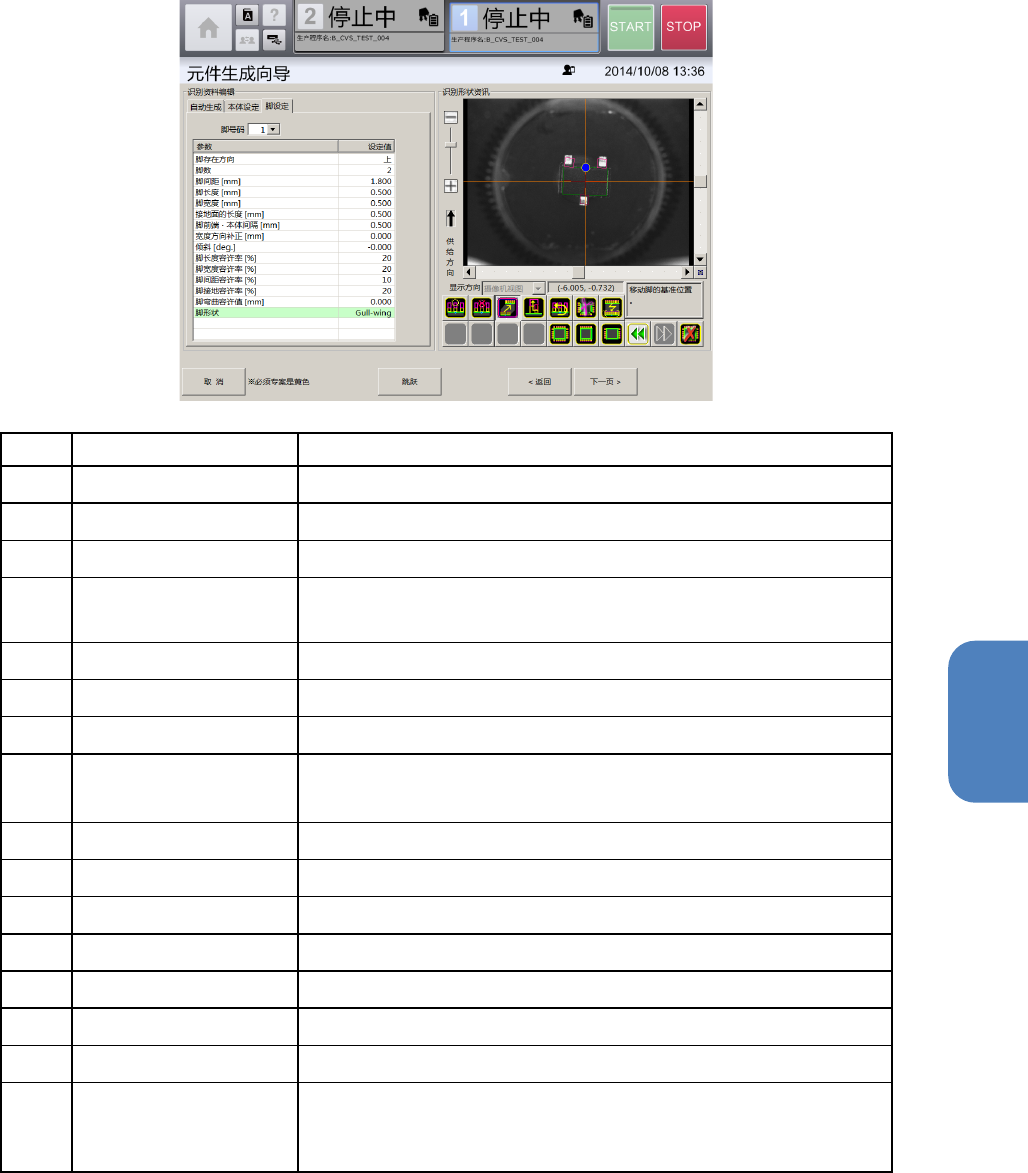Select the 脚间距 [mm] row
Image resolution: width=1028 pixels, height=1173 pixels.
point(293,181)
